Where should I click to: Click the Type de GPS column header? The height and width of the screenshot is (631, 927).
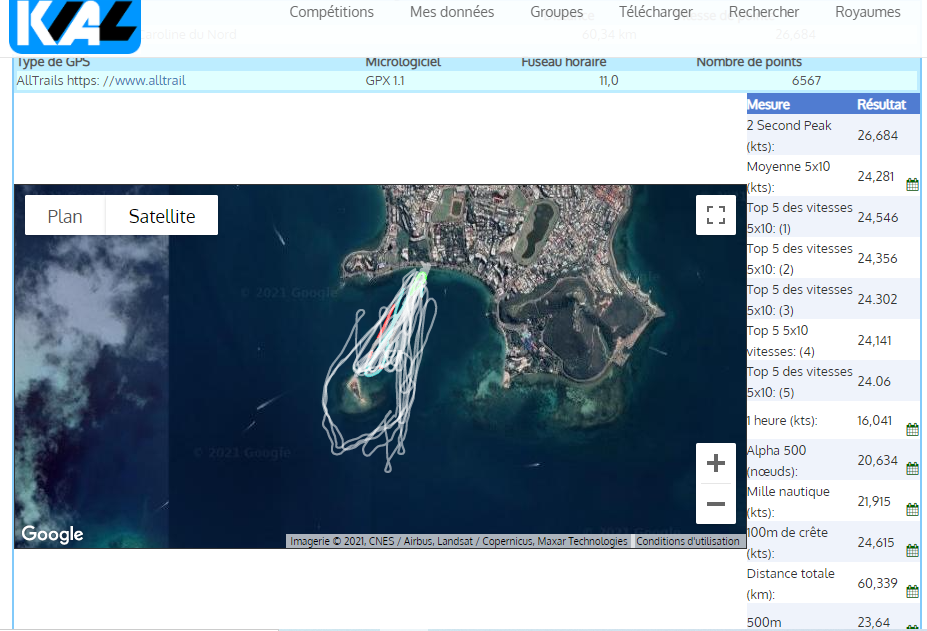53,62
